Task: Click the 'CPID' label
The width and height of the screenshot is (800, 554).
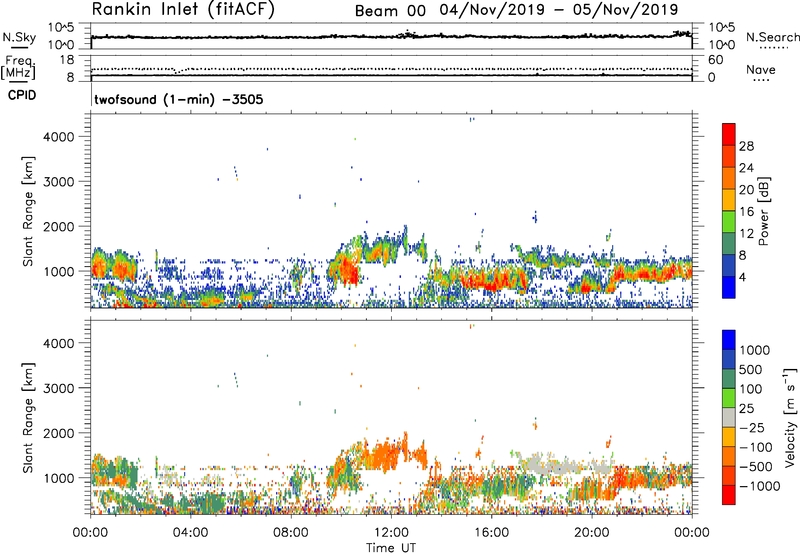Action: [22, 95]
